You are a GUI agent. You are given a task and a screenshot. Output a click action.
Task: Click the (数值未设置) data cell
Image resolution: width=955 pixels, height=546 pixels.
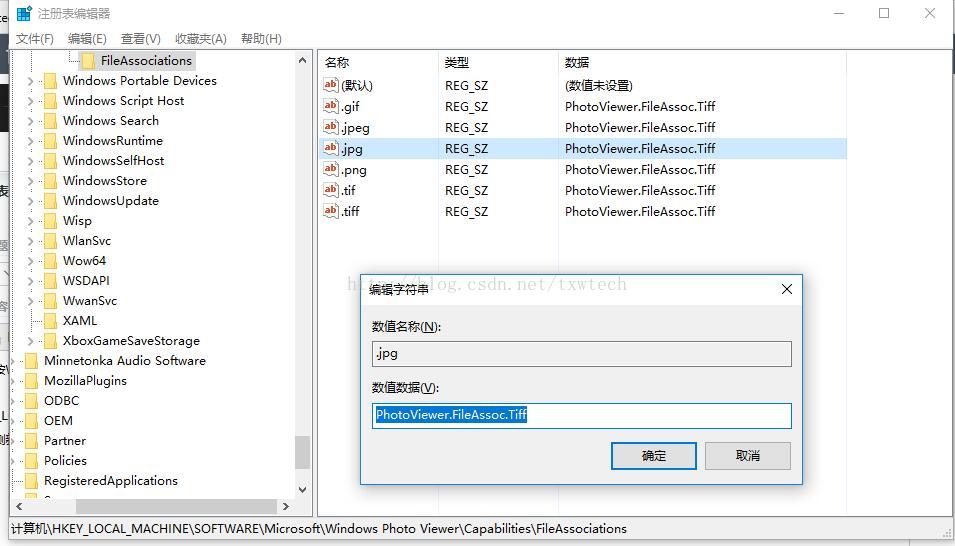(599, 85)
